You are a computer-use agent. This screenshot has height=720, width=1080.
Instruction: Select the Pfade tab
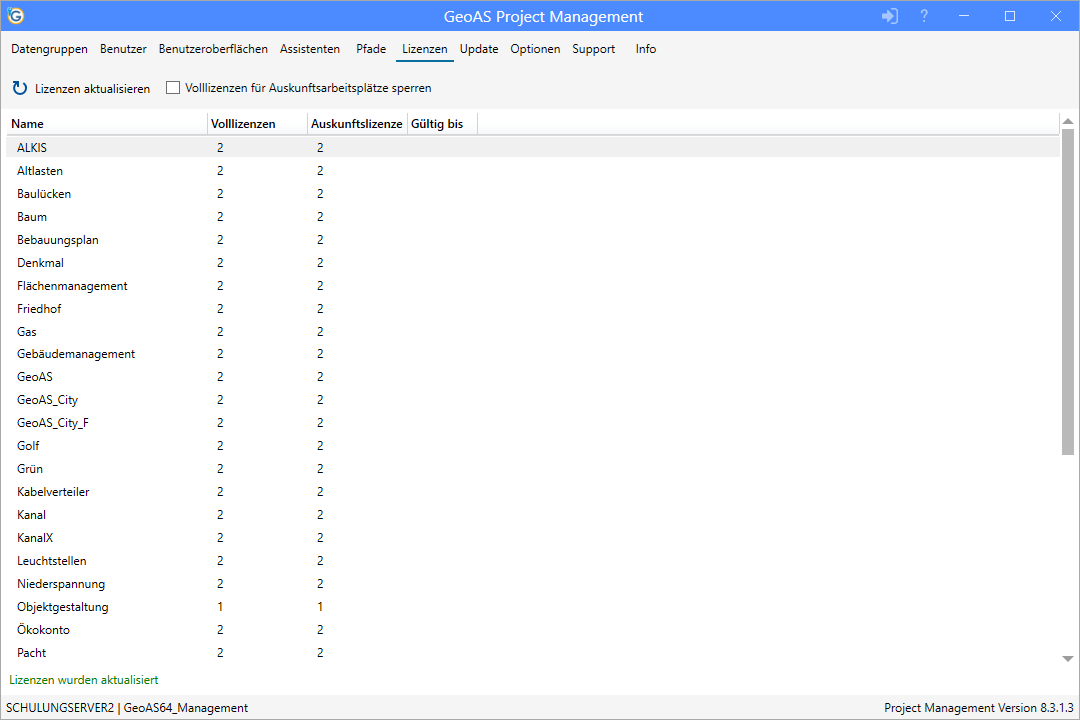tap(371, 49)
